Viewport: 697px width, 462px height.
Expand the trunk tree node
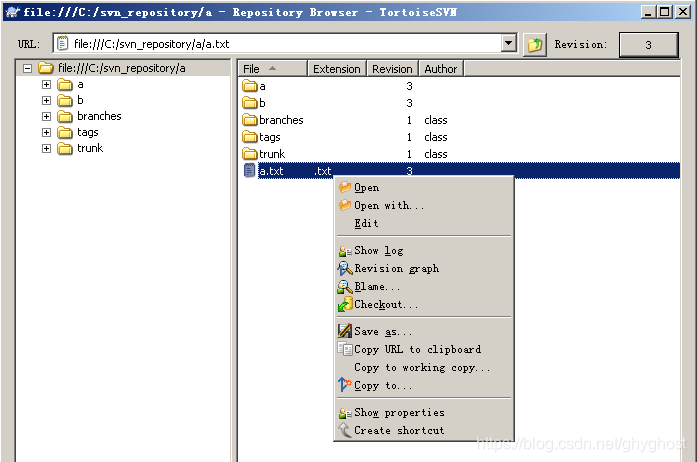click(46, 148)
